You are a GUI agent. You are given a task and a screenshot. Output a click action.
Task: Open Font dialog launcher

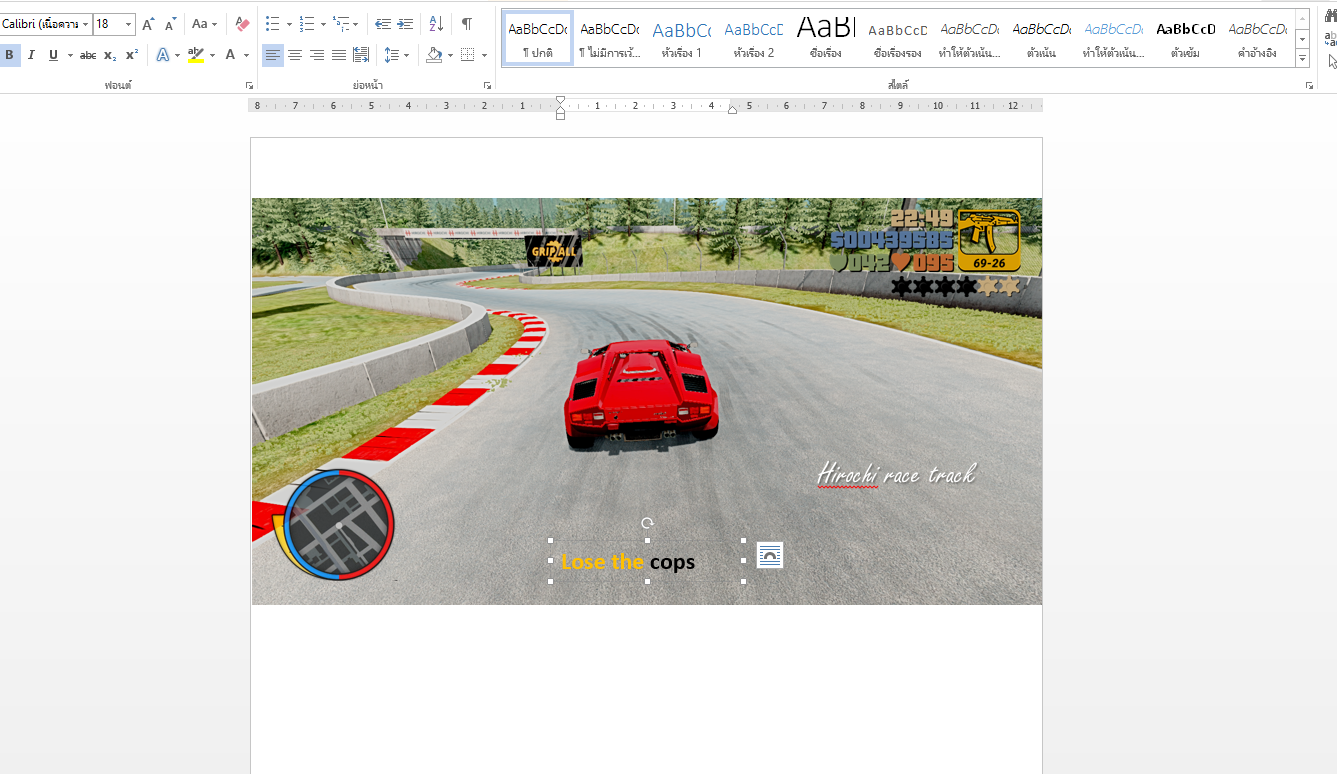pyautogui.click(x=249, y=86)
